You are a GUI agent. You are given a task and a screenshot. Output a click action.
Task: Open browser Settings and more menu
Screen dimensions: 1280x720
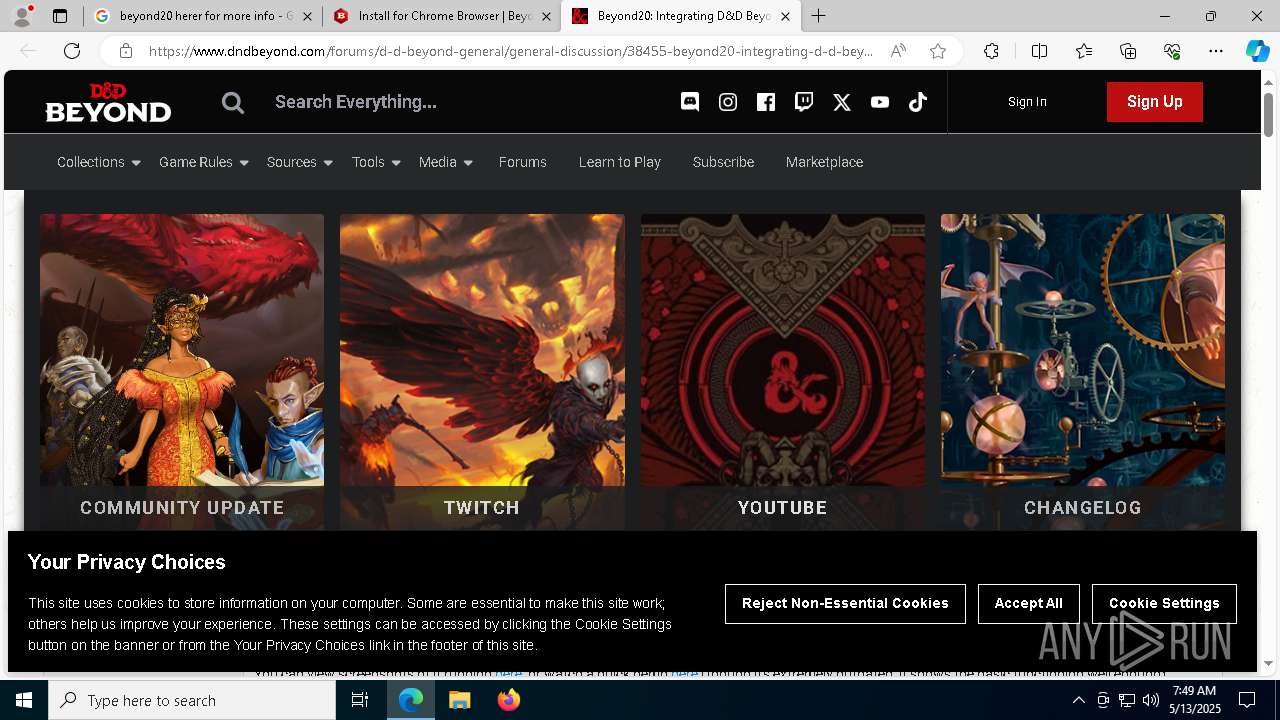click(x=1216, y=51)
